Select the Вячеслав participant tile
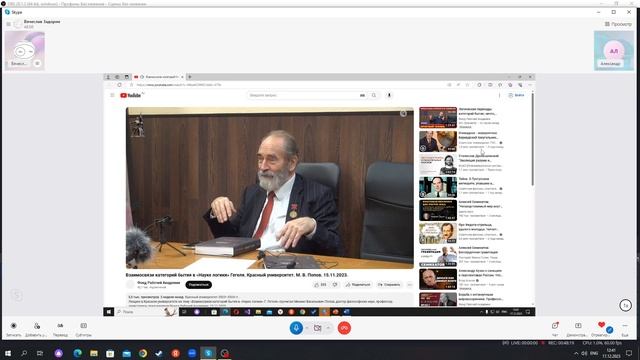This screenshot has height=360, width=640. tap(24, 51)
